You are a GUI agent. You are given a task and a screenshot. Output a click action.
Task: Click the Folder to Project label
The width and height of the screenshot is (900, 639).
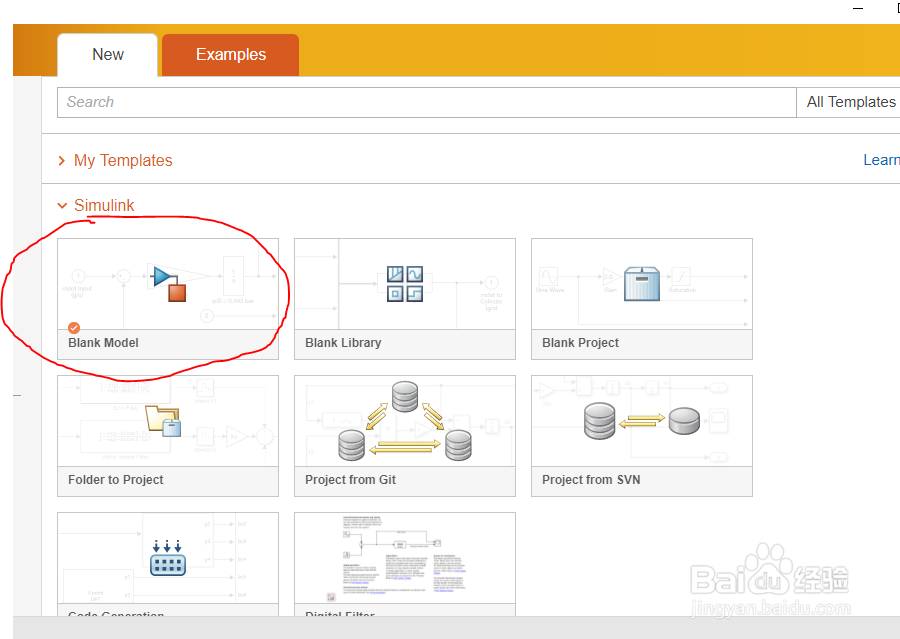pos(116,480)
